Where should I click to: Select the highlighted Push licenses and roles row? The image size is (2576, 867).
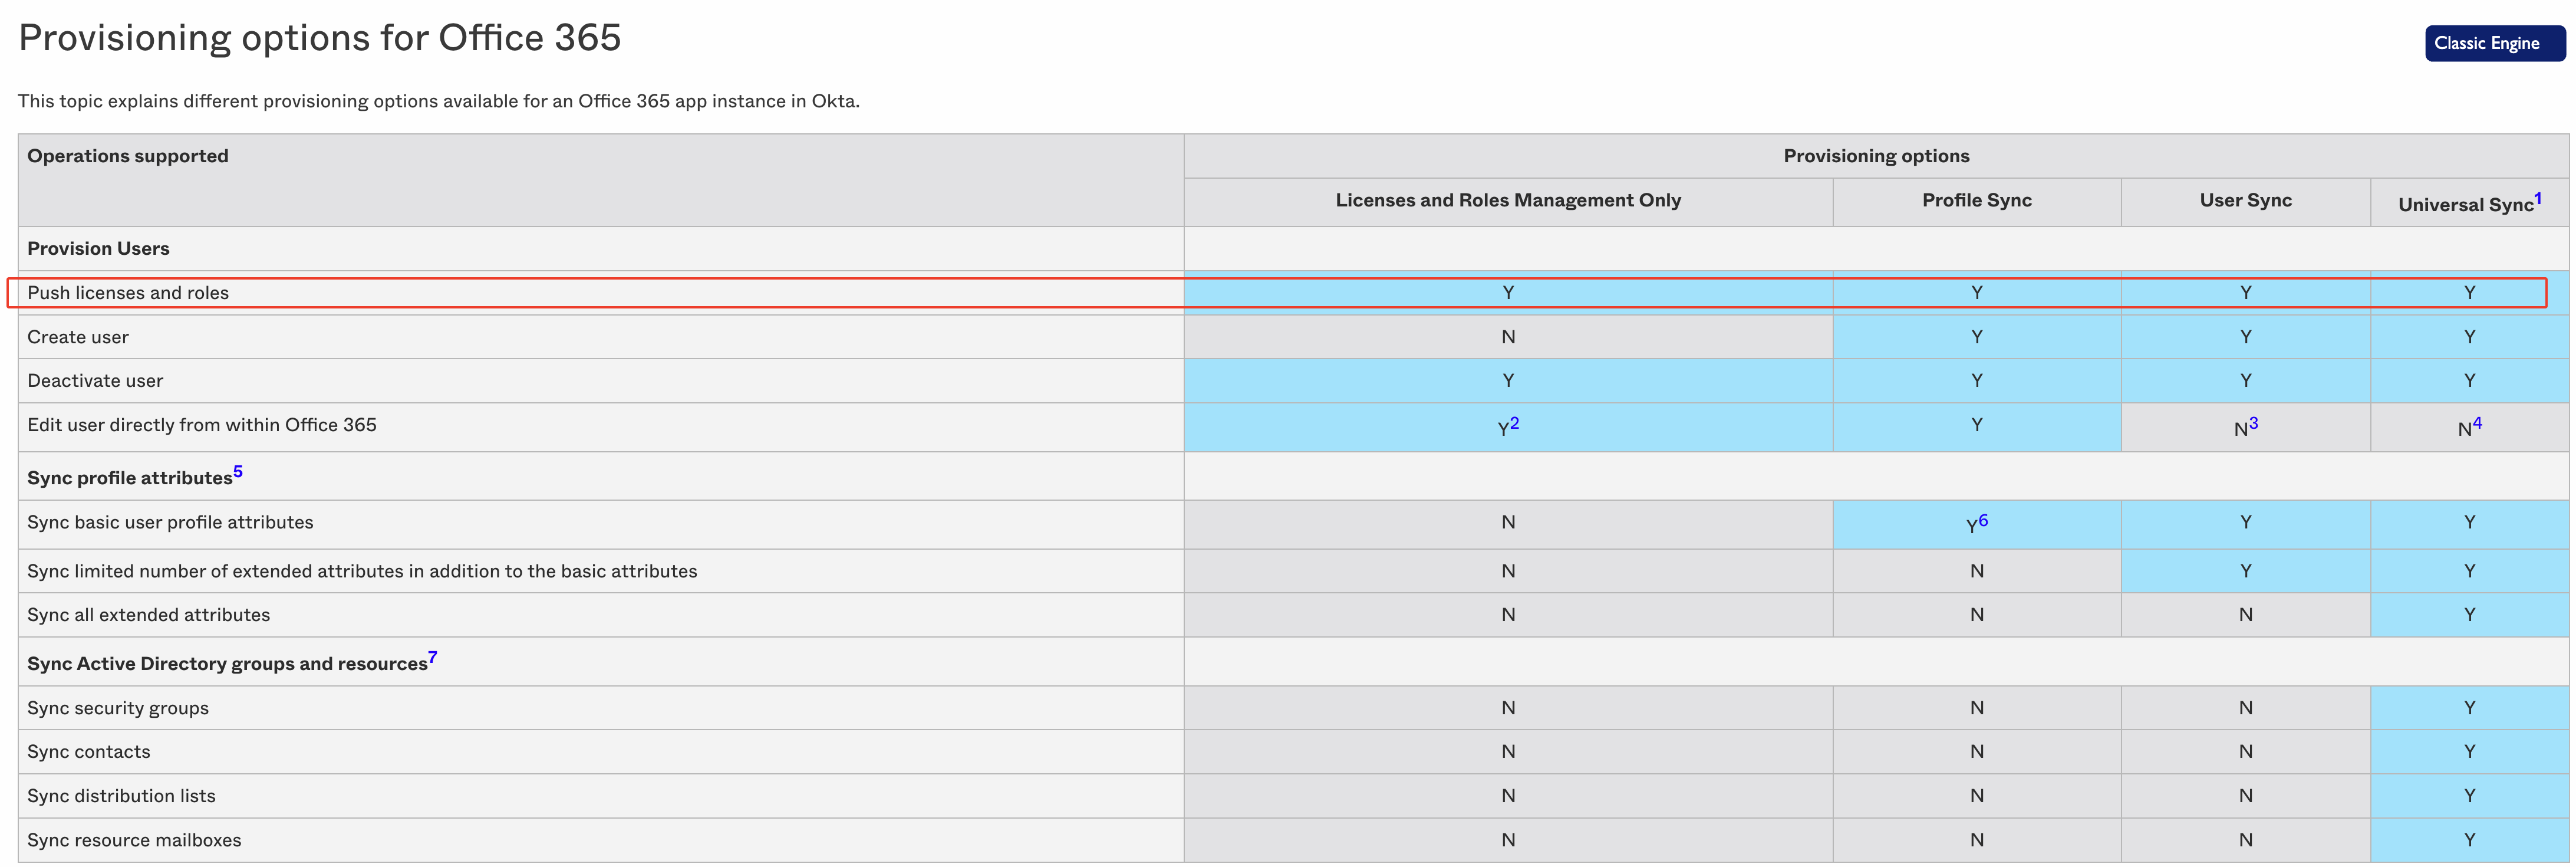click(128, 292)
